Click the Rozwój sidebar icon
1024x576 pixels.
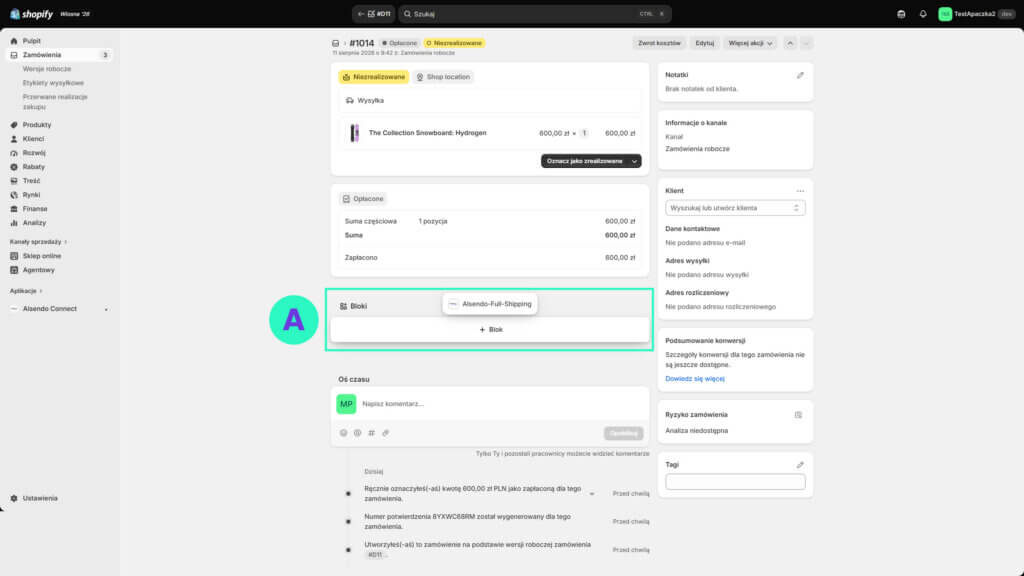pyautogui.click(x=14, y=153)
